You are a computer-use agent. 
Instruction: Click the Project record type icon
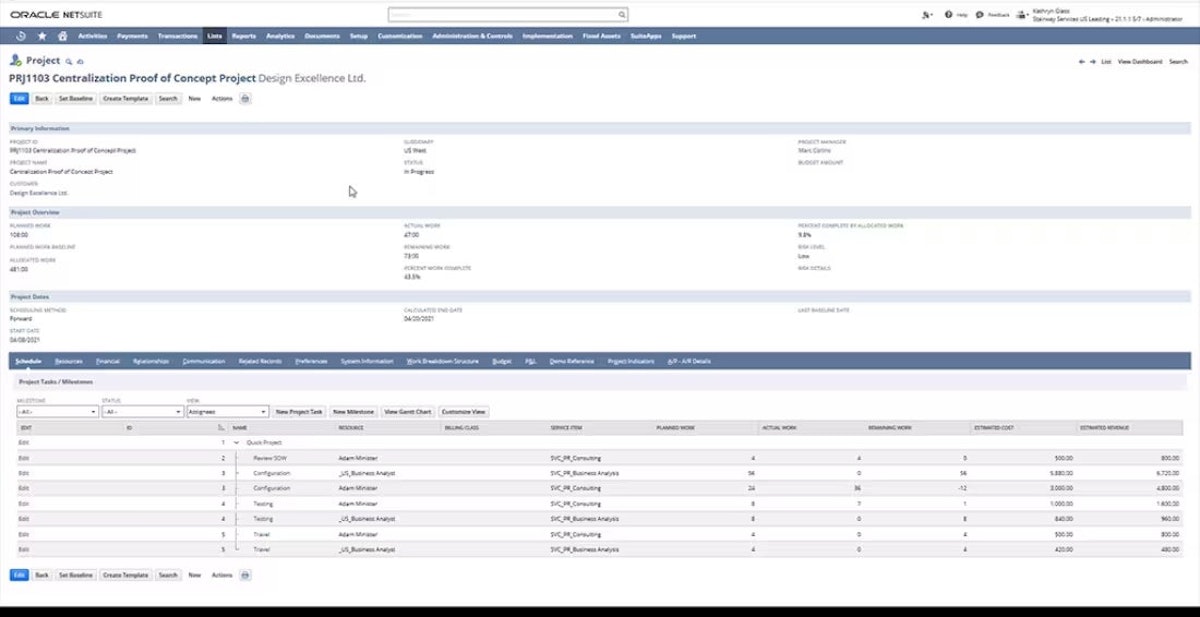[17, 60]
